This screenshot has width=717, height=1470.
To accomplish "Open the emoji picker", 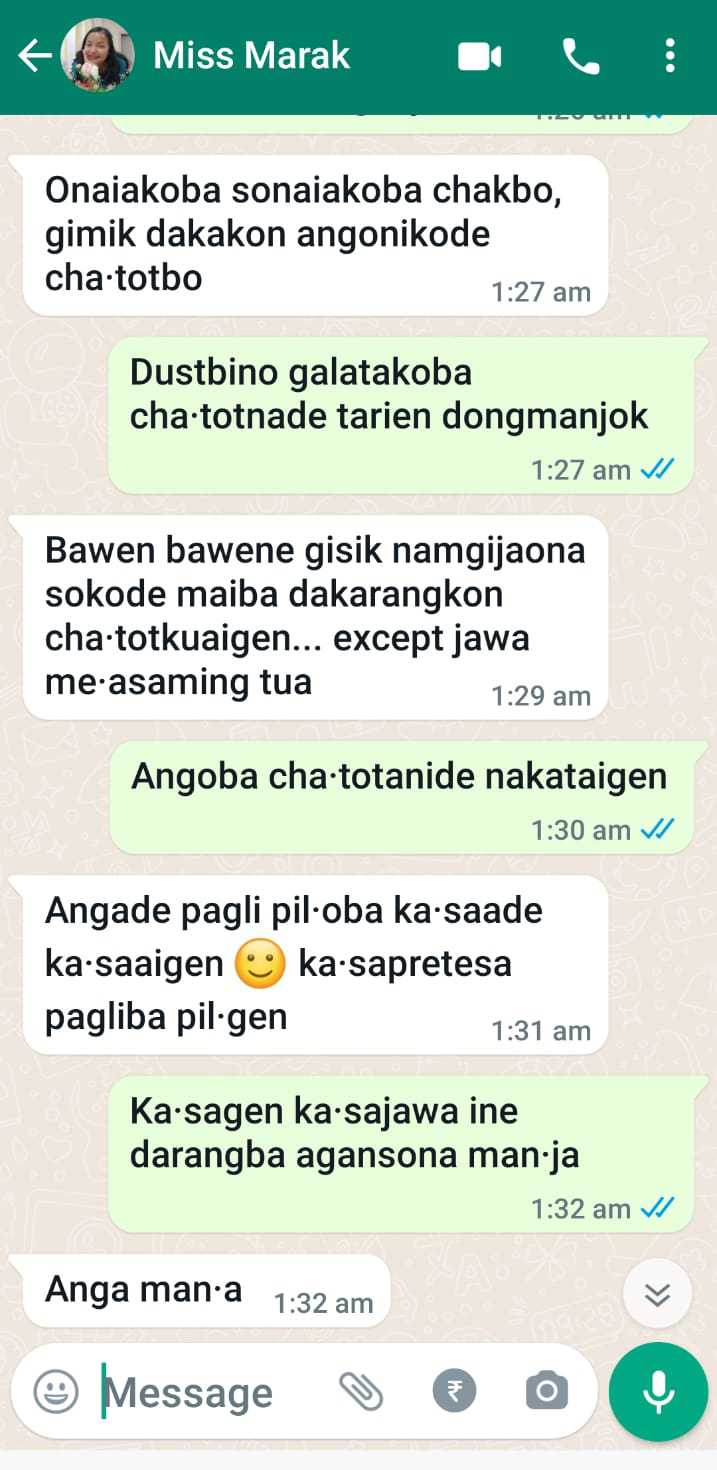I will (x=56, y=1391).
